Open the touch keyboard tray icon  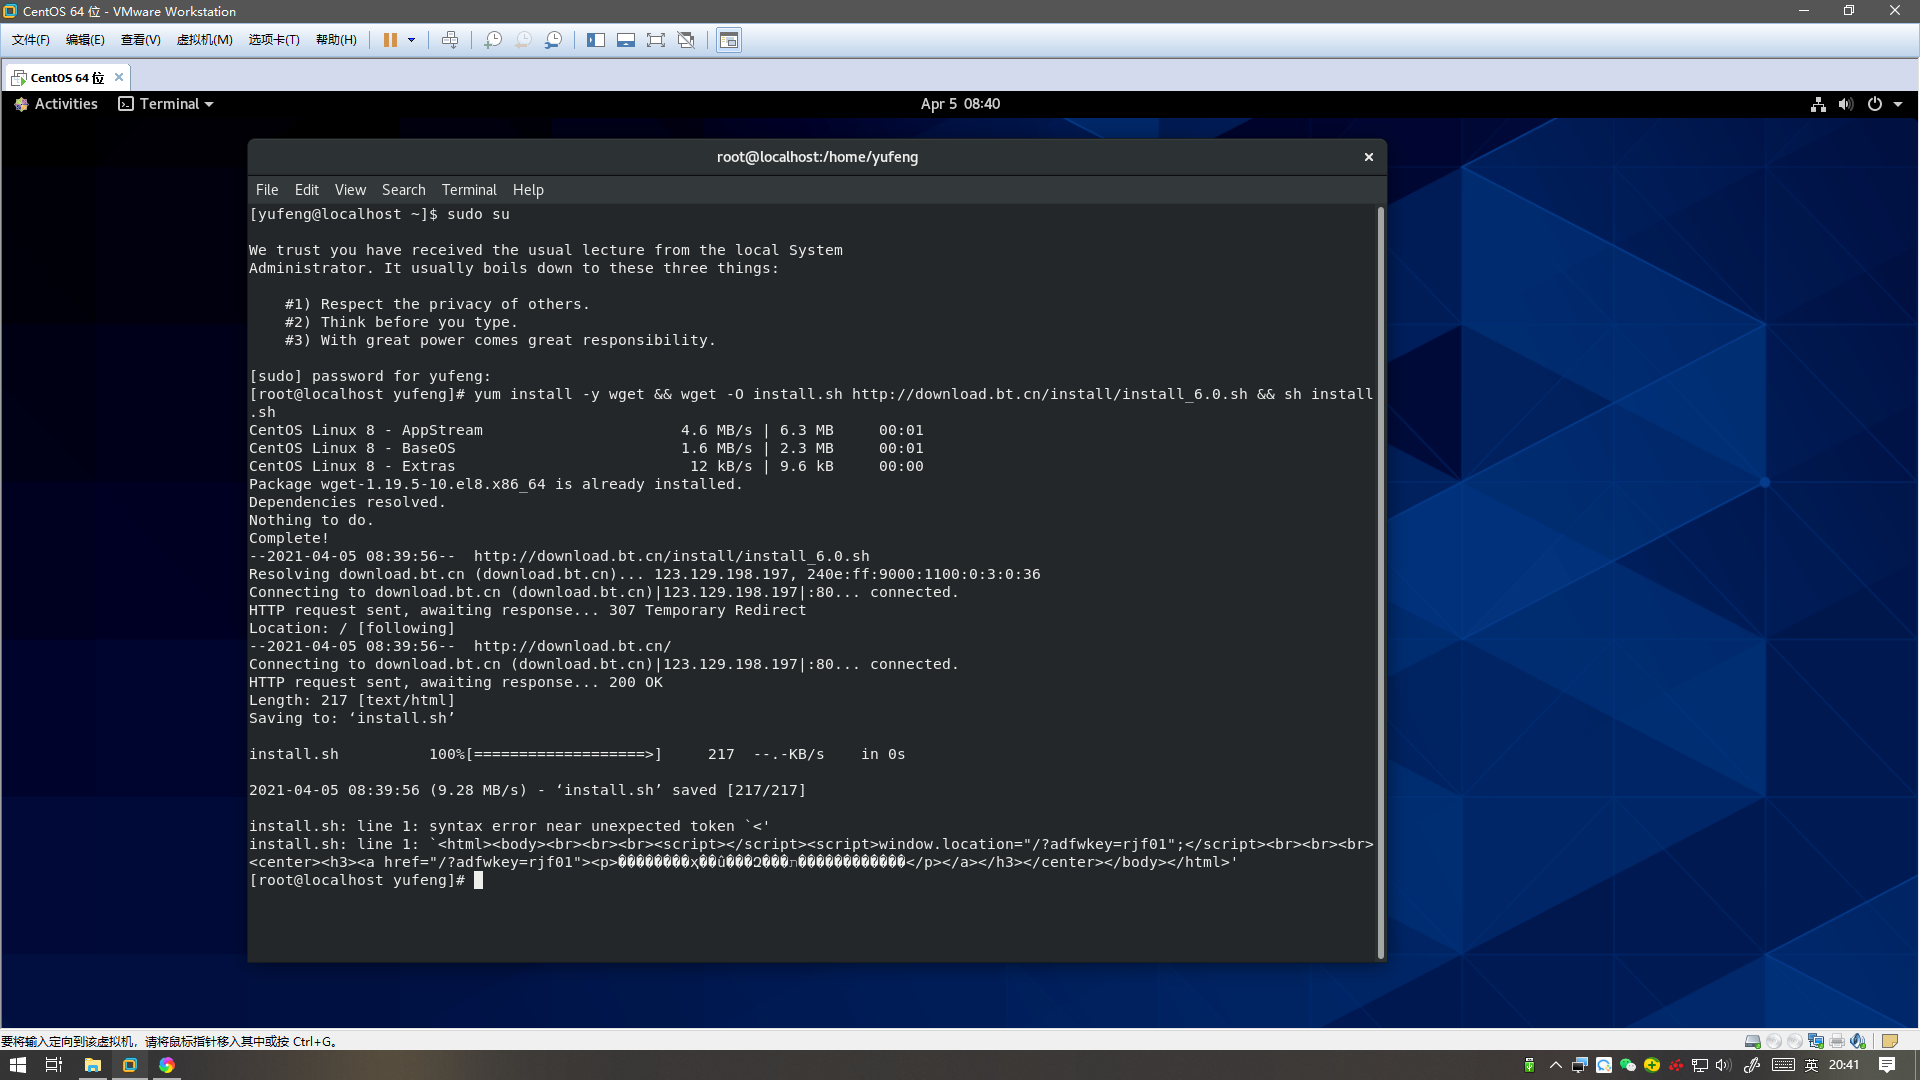[1783, 1065]
